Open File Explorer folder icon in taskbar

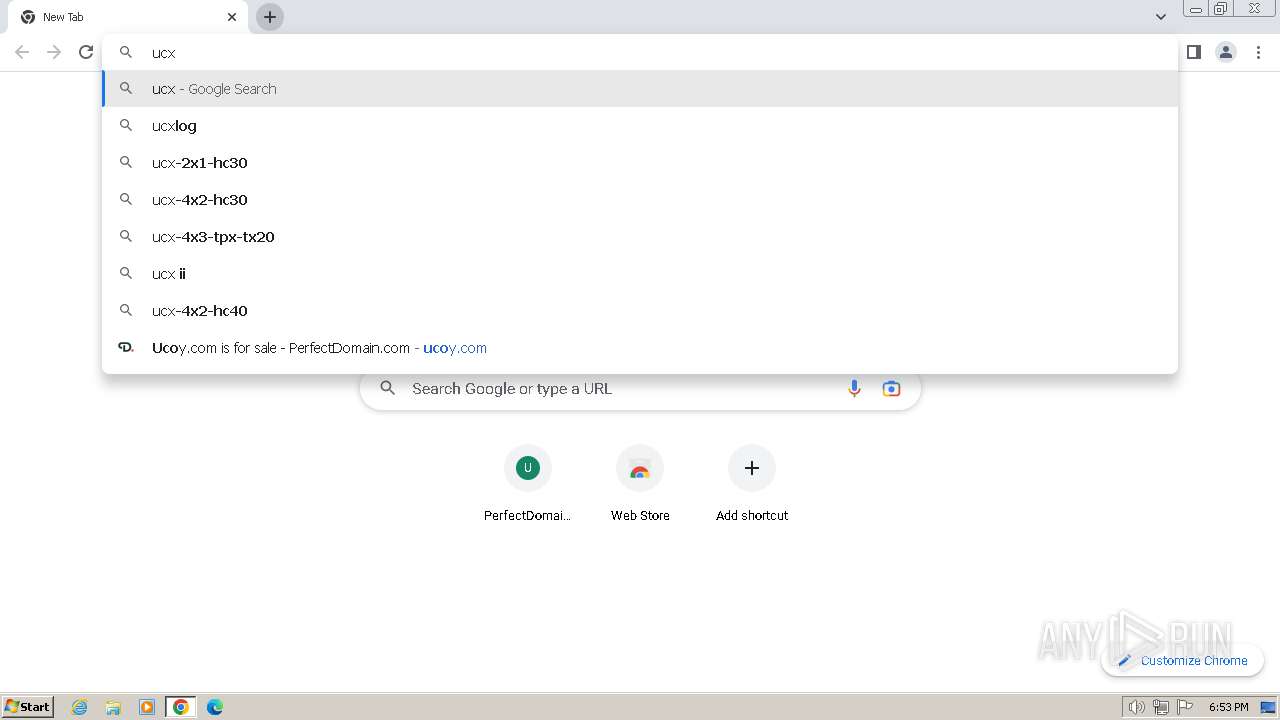113,707
